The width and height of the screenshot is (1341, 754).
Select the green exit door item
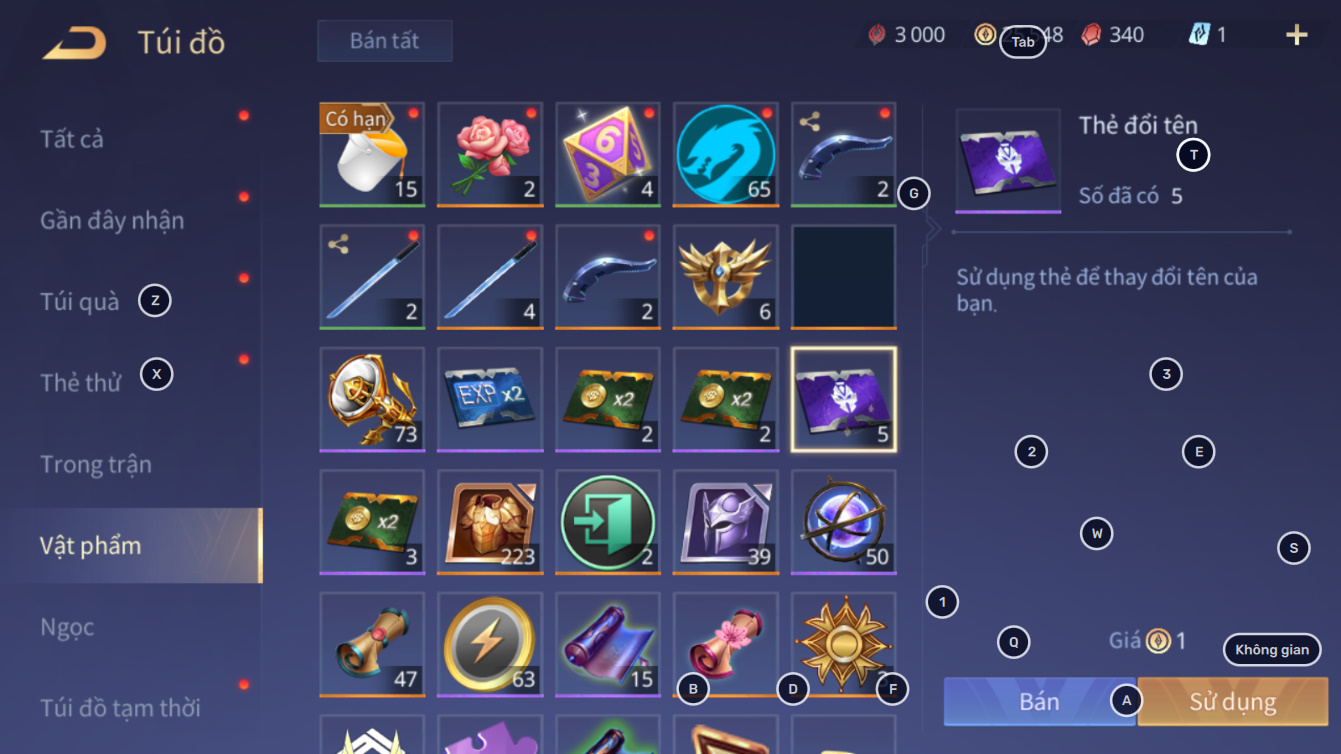608,522
